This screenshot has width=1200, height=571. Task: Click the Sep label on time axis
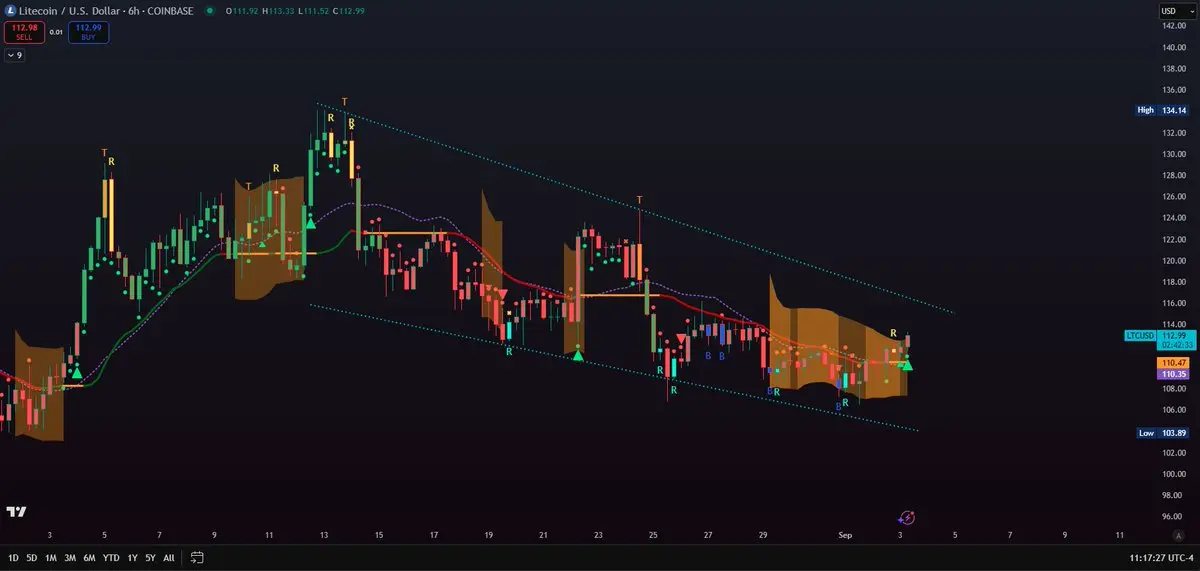coord(847,535)
